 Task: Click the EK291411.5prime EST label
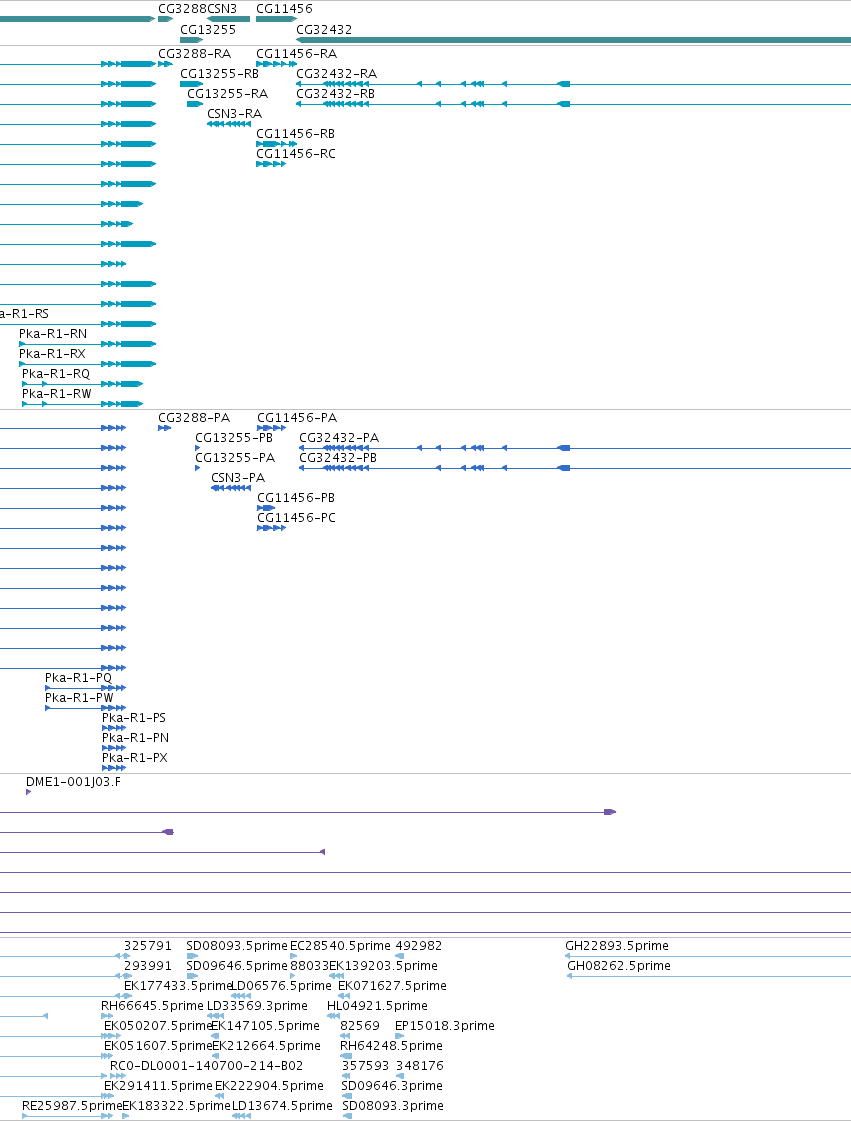tap(159, 1086)
